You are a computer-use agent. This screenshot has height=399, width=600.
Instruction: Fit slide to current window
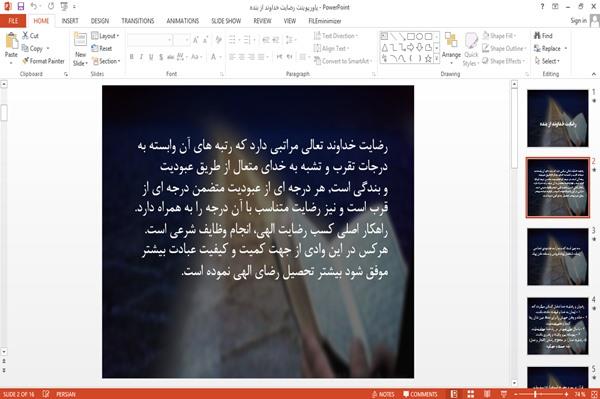coord(594,394)
